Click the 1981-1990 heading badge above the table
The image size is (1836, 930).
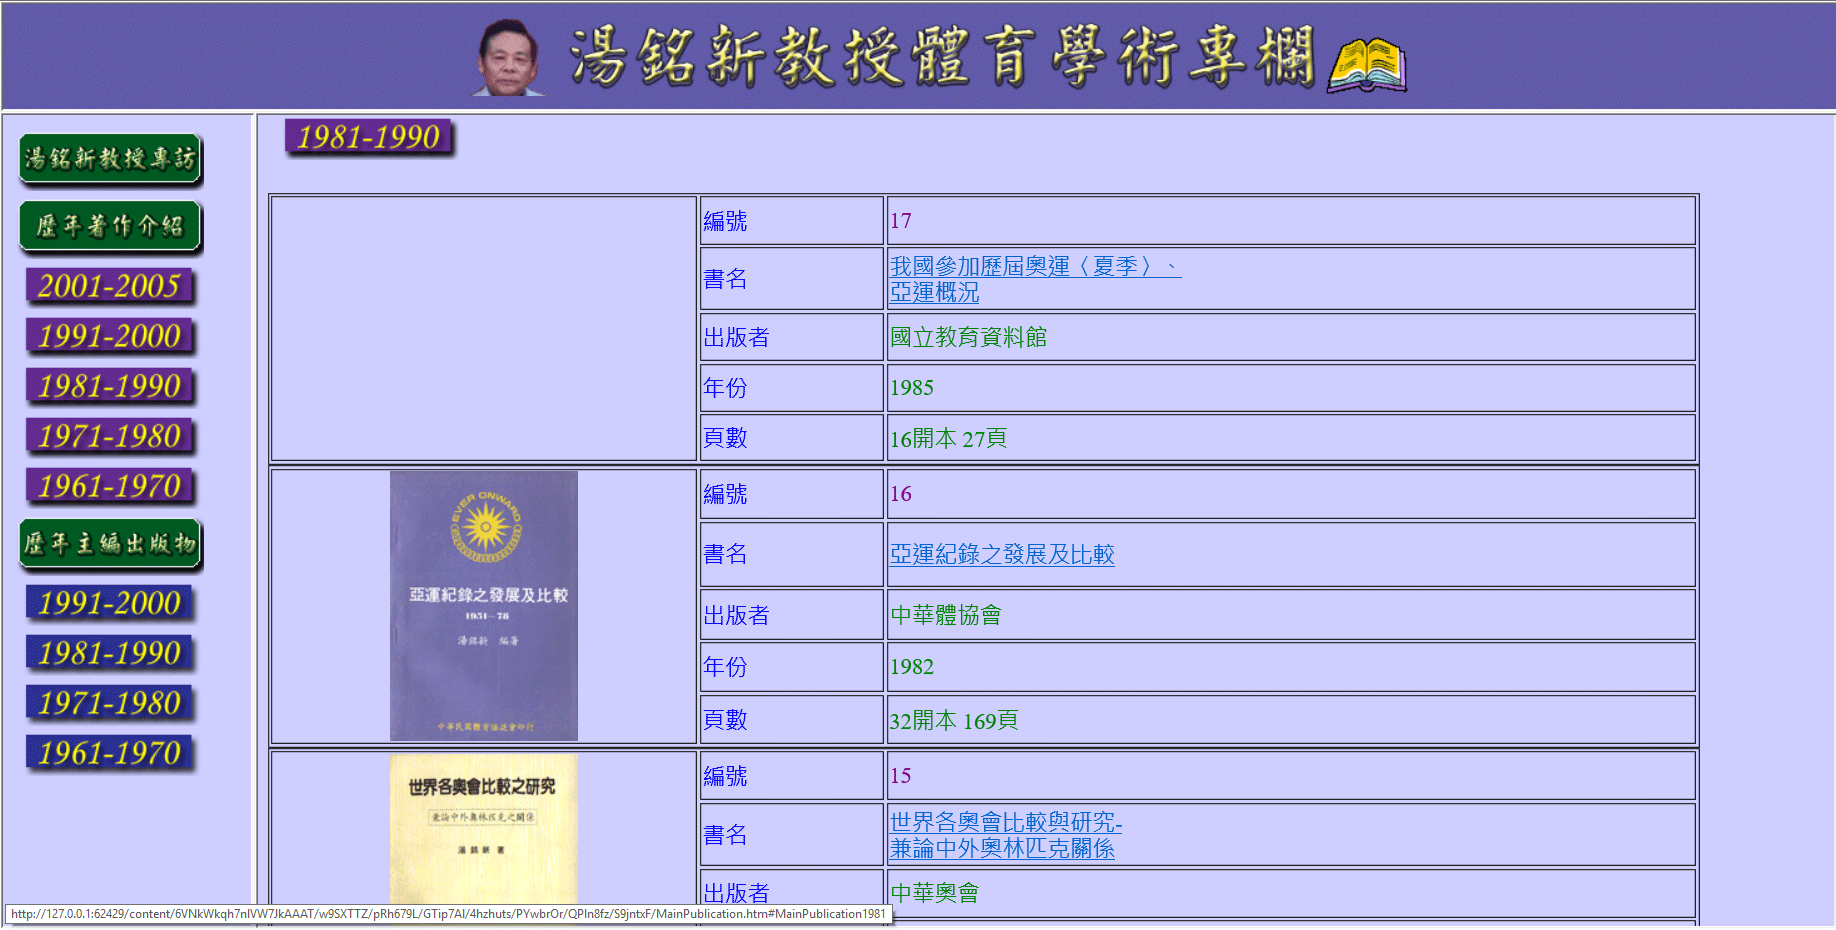click(x=369, y=138)
